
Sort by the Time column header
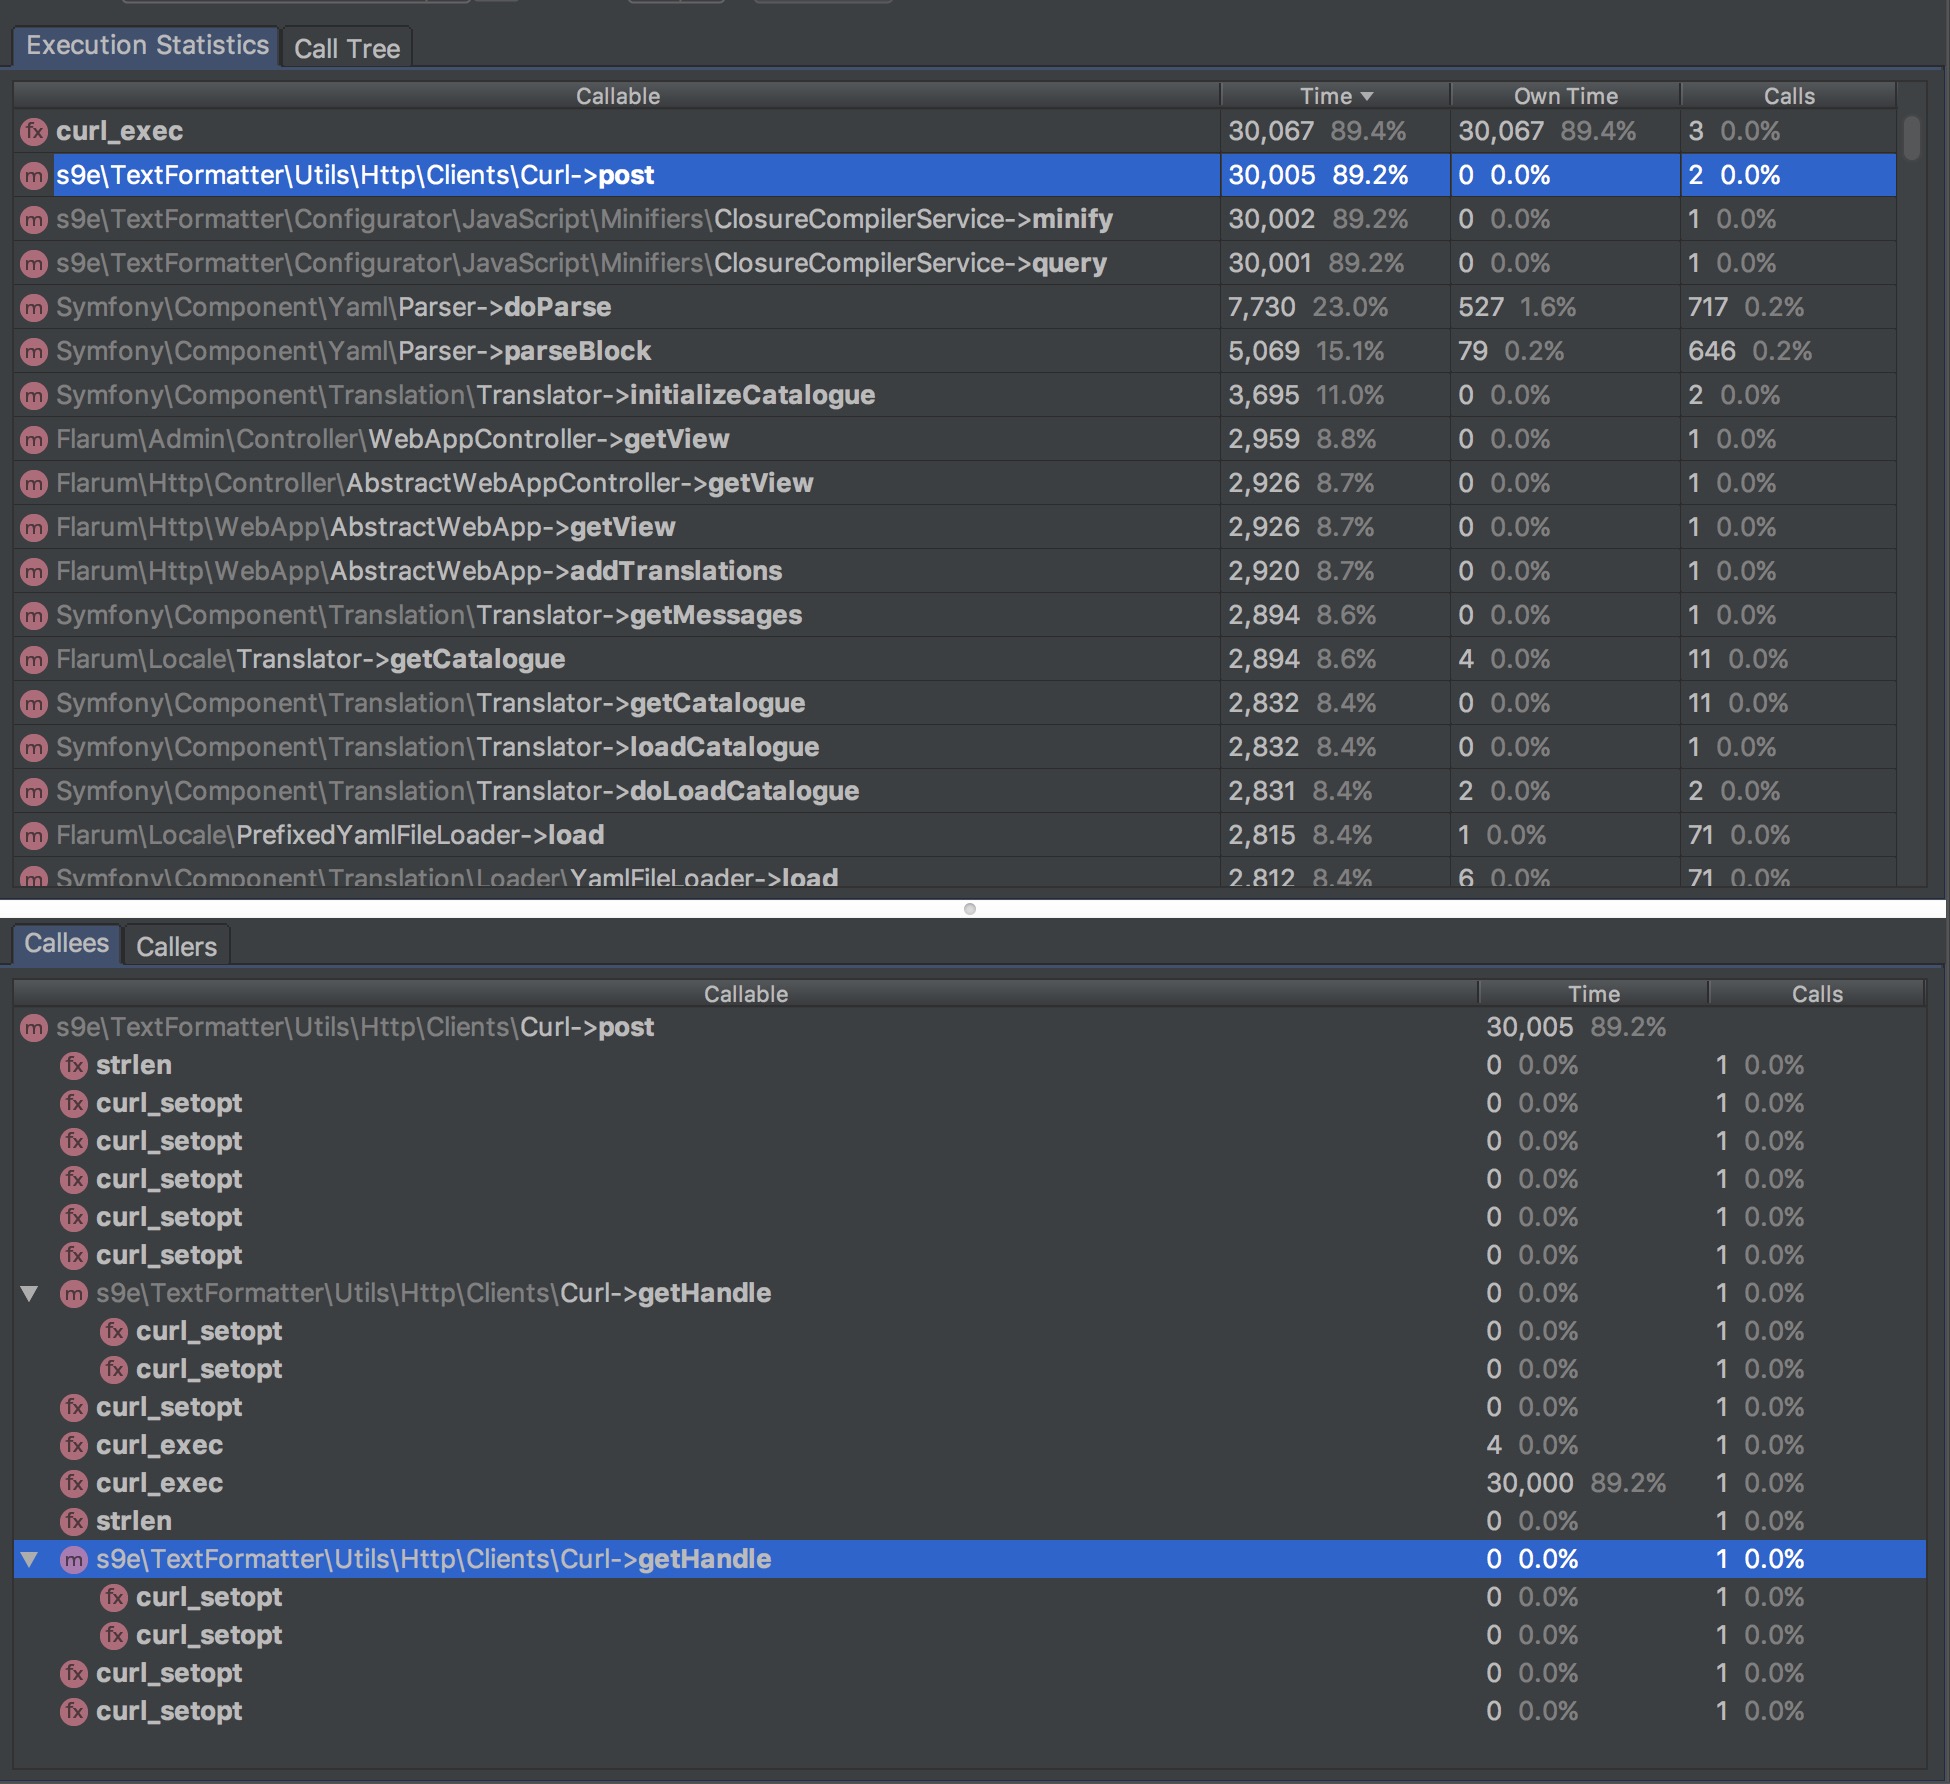(1334, 95)
